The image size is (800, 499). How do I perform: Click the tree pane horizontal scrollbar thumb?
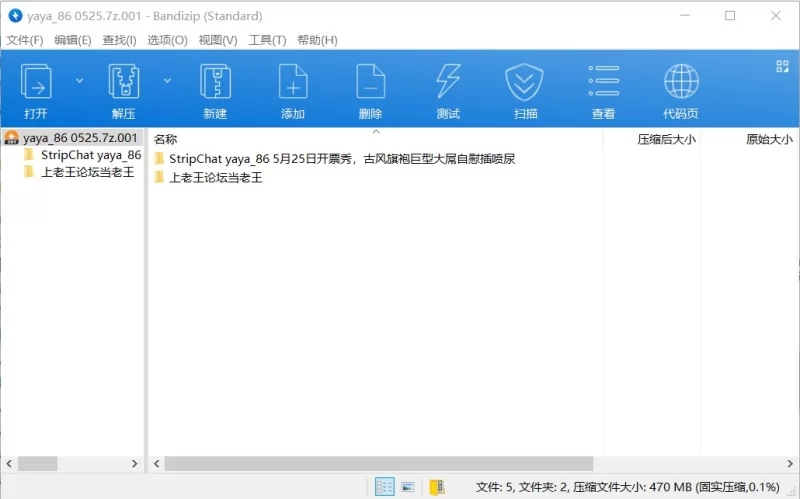pos(38,464)
